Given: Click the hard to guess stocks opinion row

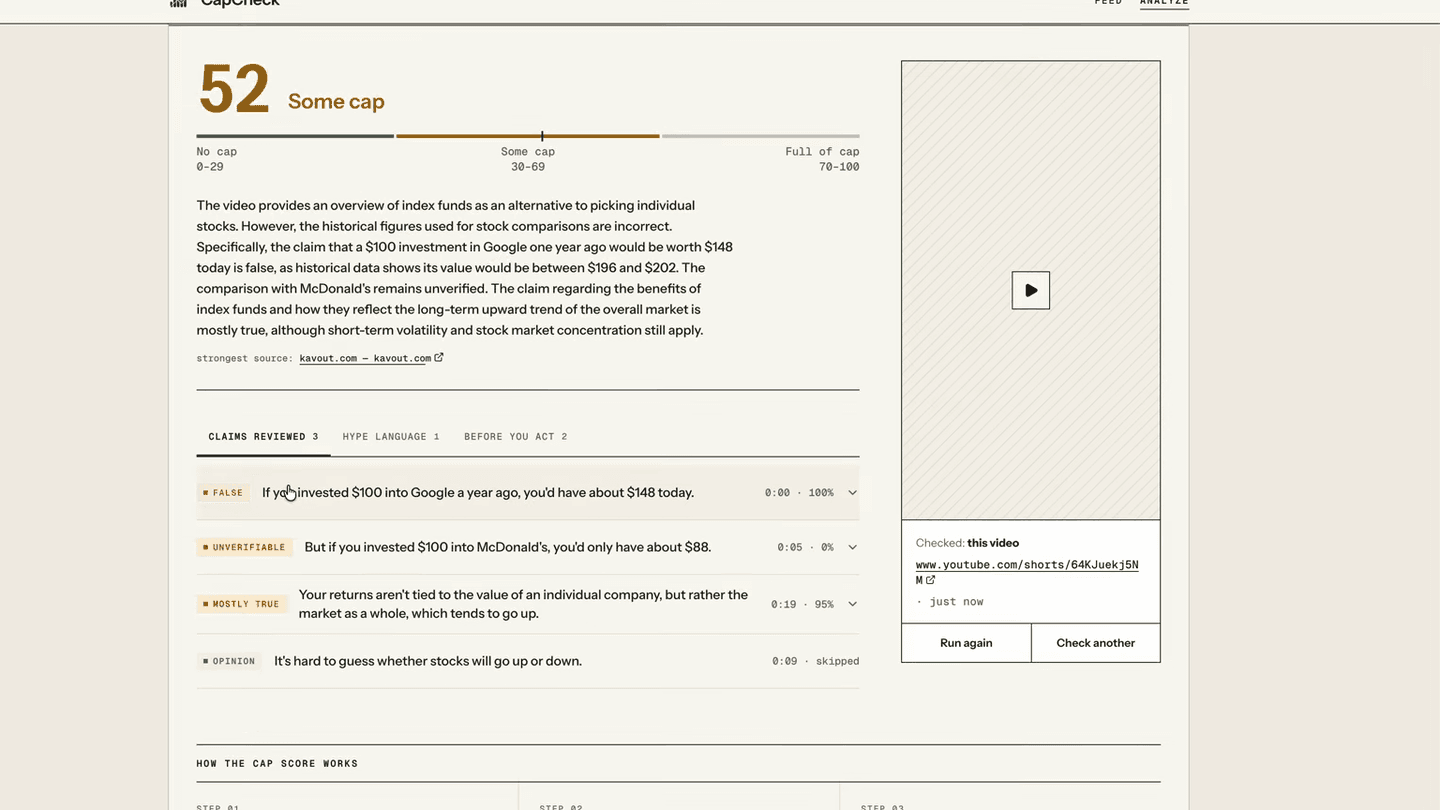Looking at the screenshot, I should 528,661.
